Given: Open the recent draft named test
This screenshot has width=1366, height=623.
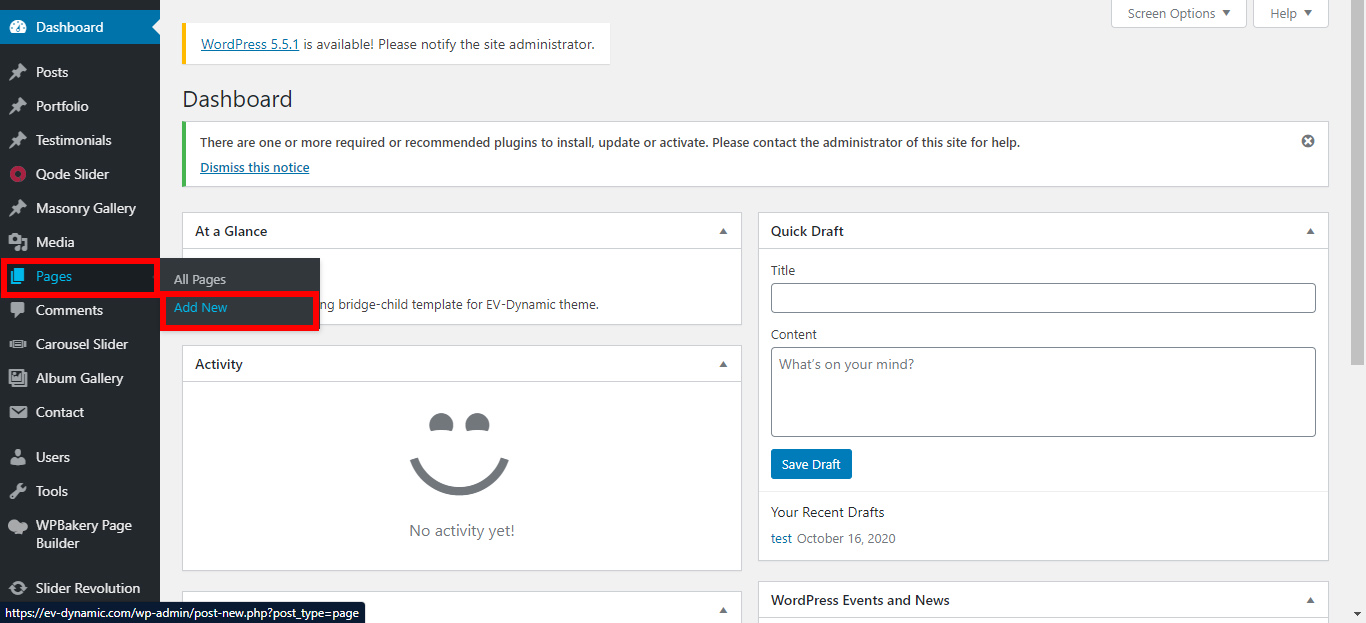Looking at the screenshot, I should 781,538.
